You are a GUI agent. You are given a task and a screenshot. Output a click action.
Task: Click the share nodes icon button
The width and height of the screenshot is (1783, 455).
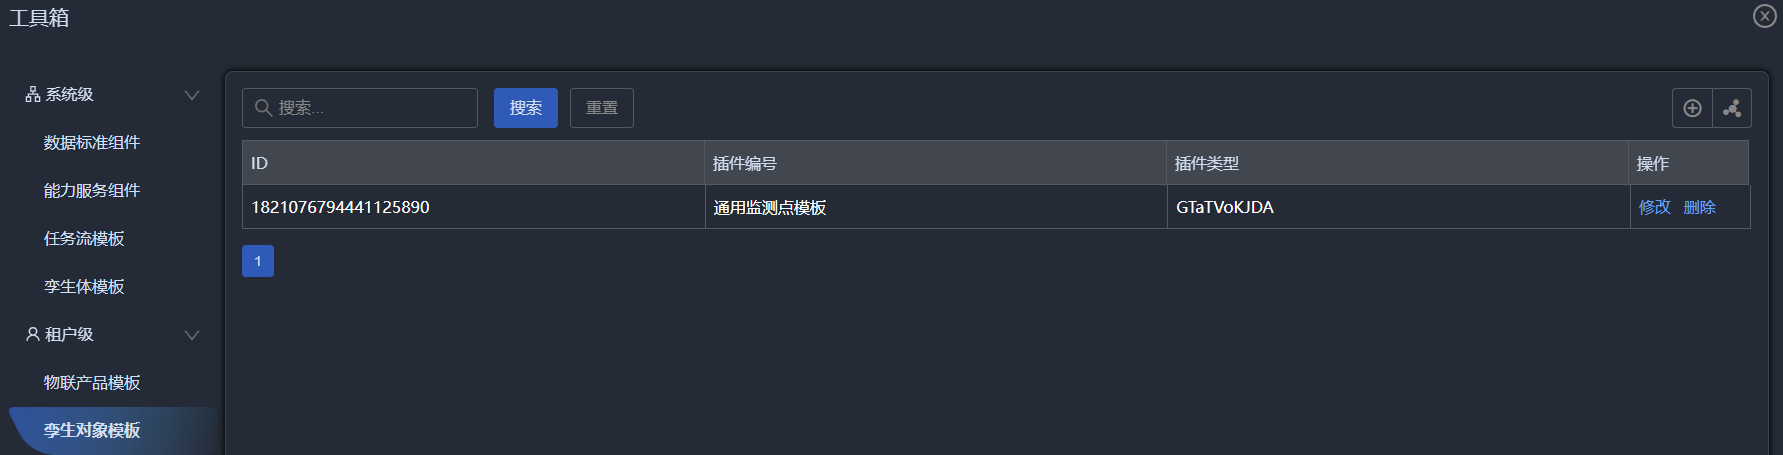pyautogui.click(x=1732, y=108)
